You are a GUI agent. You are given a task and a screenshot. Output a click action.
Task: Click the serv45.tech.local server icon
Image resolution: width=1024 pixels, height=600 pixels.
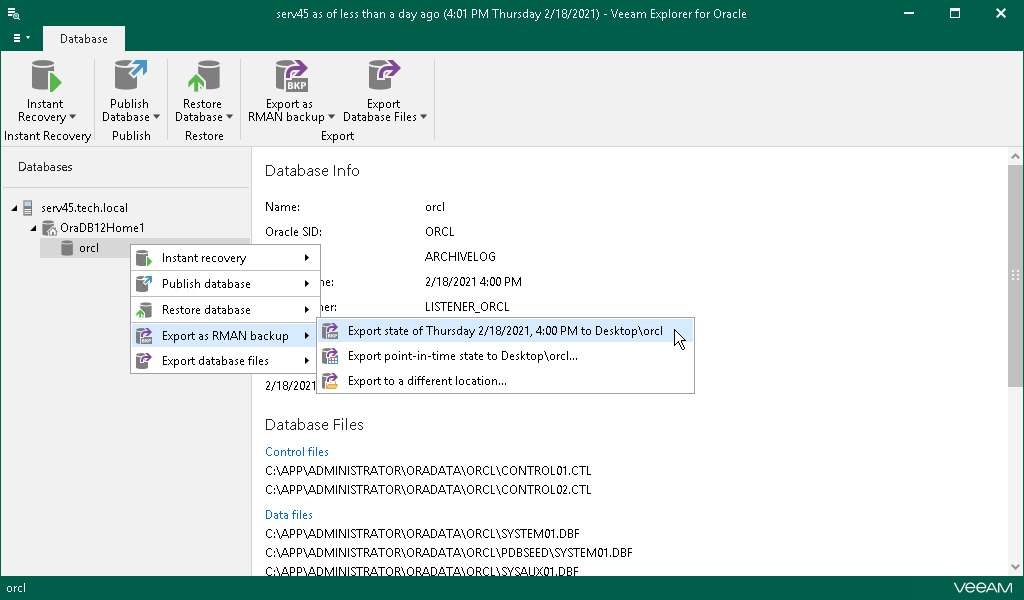pyautogui.click(x=27, y=208)
